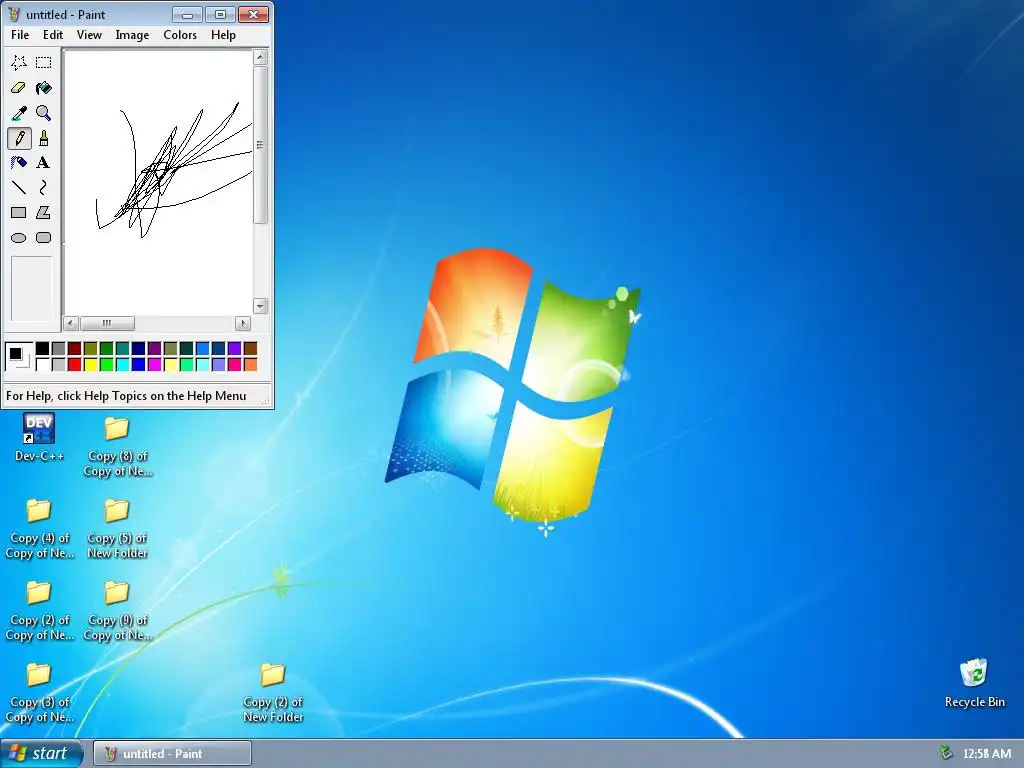Click the horizontal scroll left arrow
Screen dimensions: 1024x768
(x=71, y=323)
